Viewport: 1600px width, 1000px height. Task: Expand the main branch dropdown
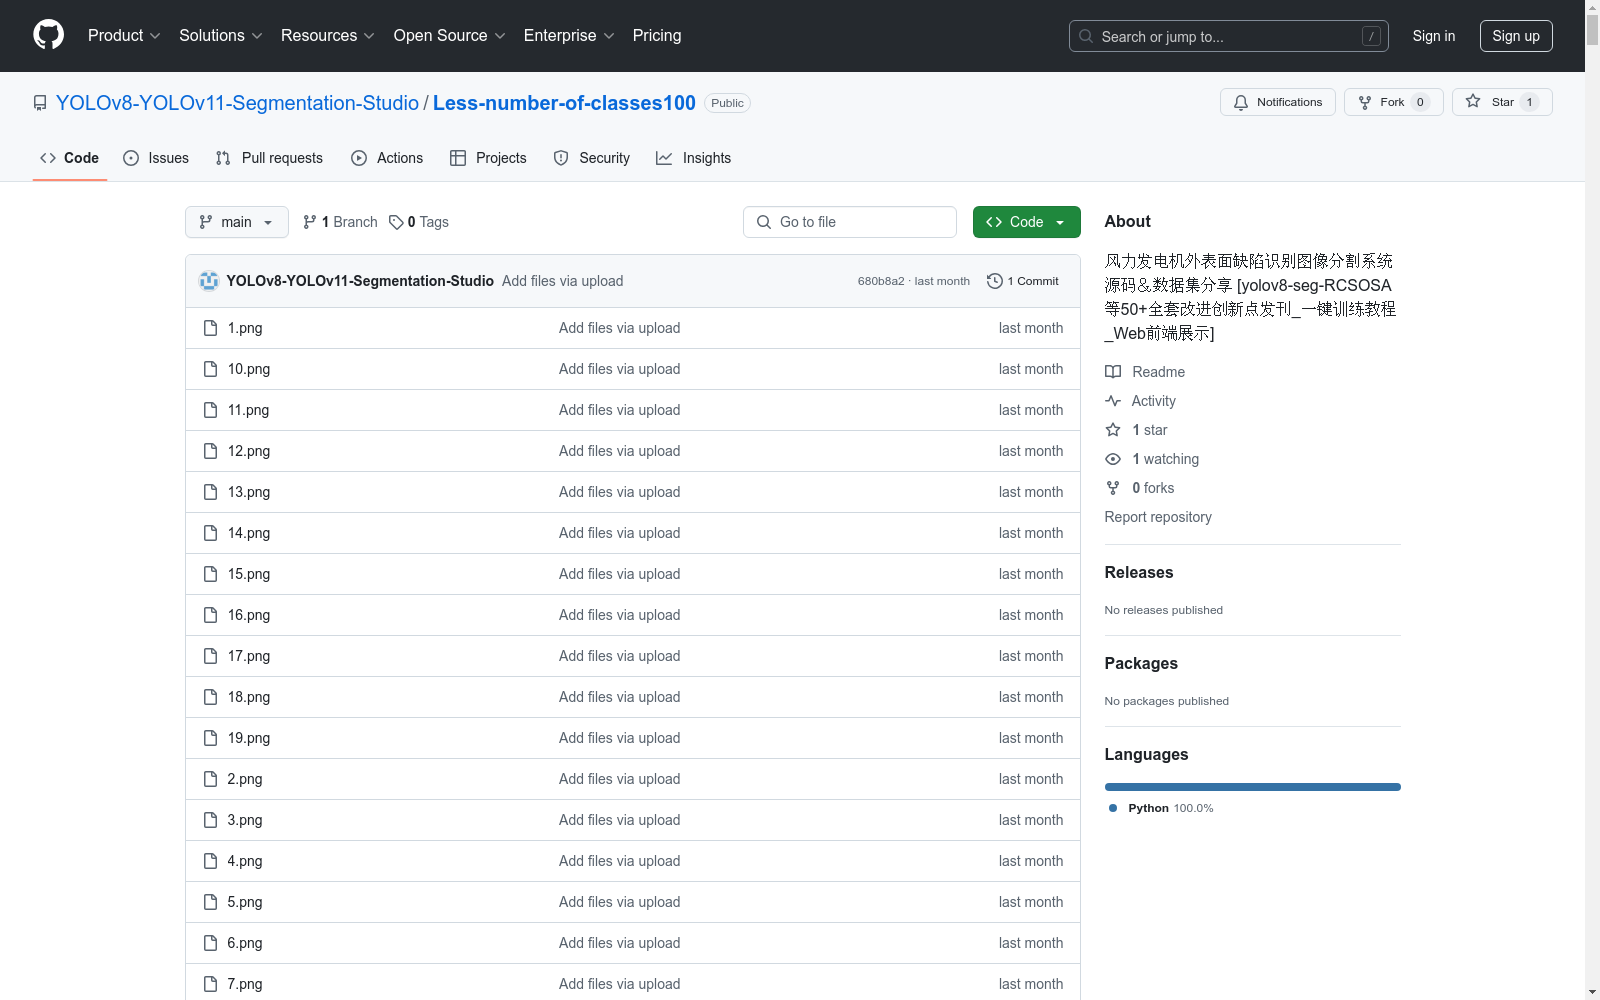236,222
